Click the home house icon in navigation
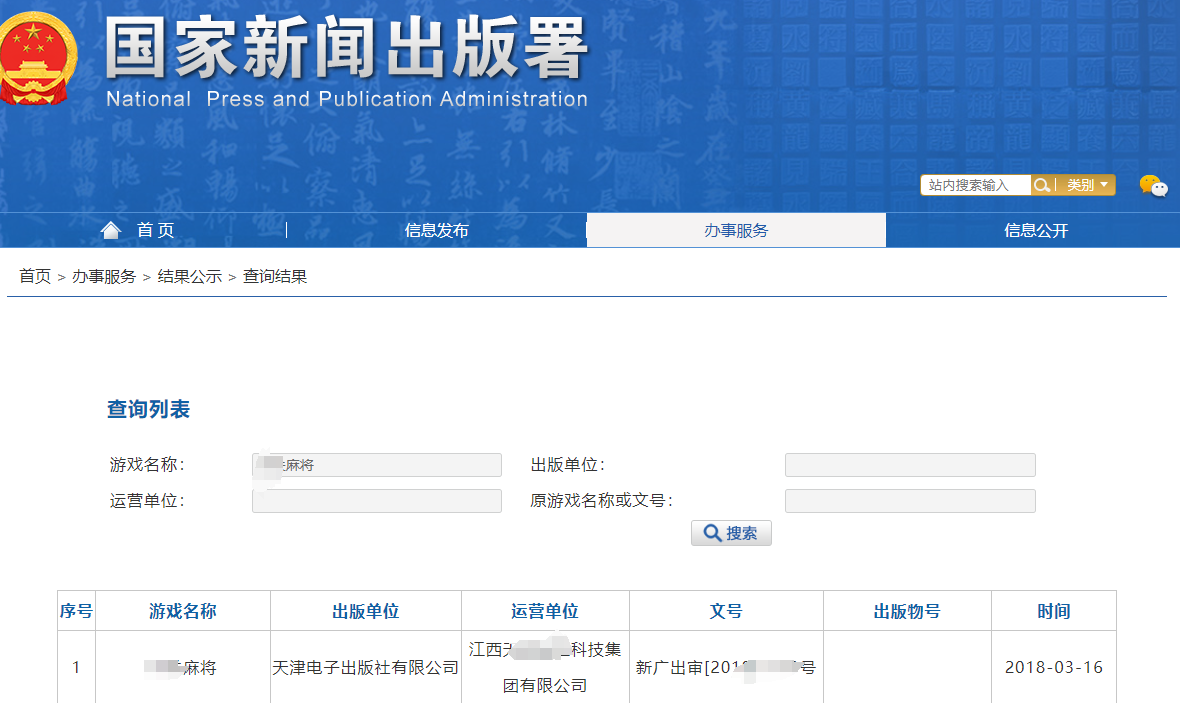The image size is (1180, 703). [x=111, y=230]
